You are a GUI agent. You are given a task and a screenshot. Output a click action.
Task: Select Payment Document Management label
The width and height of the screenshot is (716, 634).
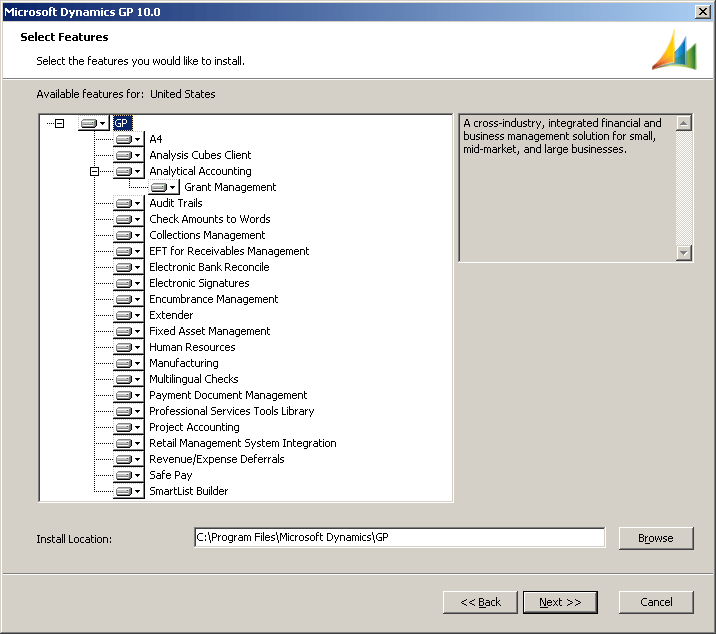pos(228,395)
